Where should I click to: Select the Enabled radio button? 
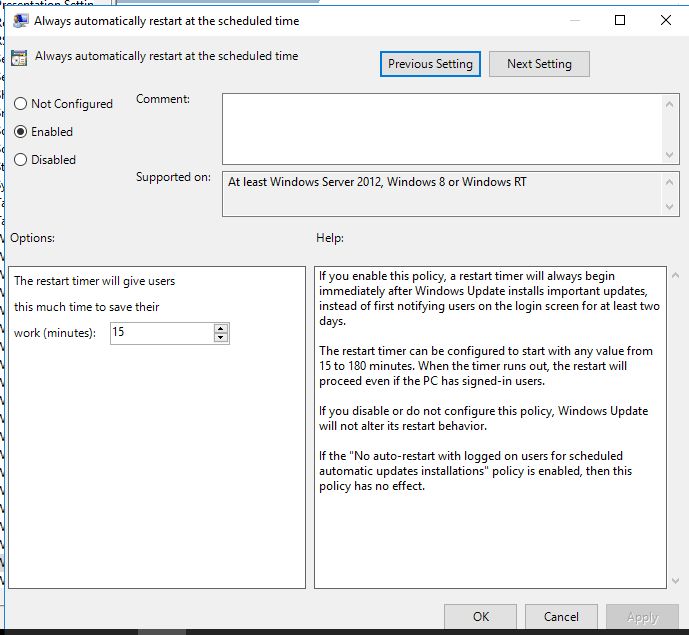click(x=20, y=132)
